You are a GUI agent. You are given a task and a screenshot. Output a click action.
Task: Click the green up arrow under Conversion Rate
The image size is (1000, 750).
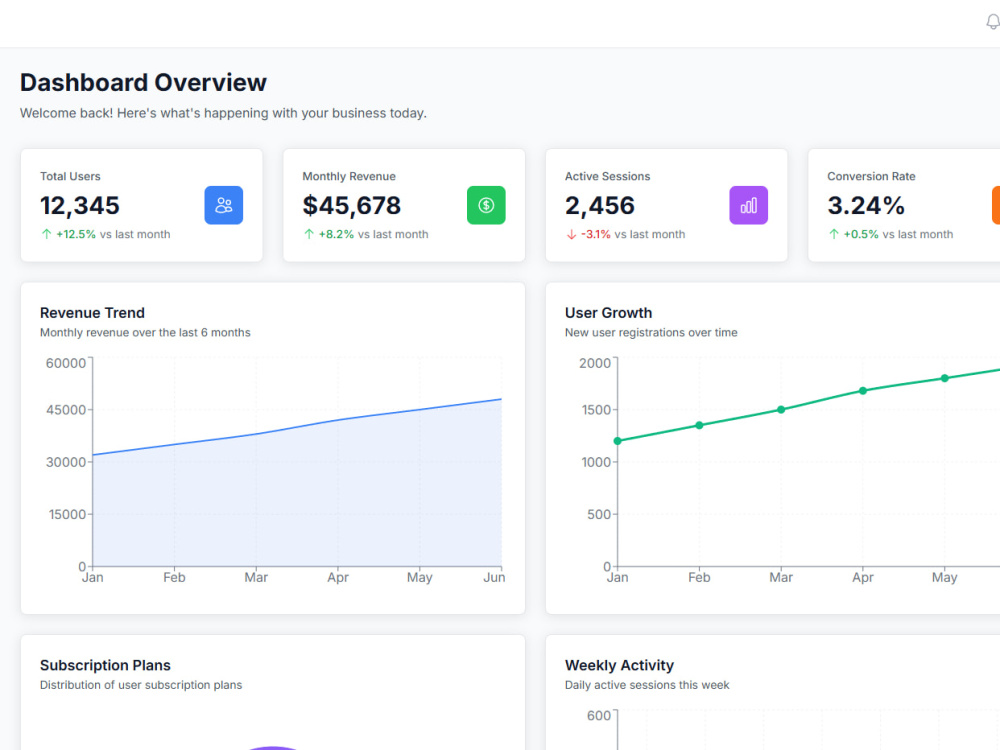[834, 234]
